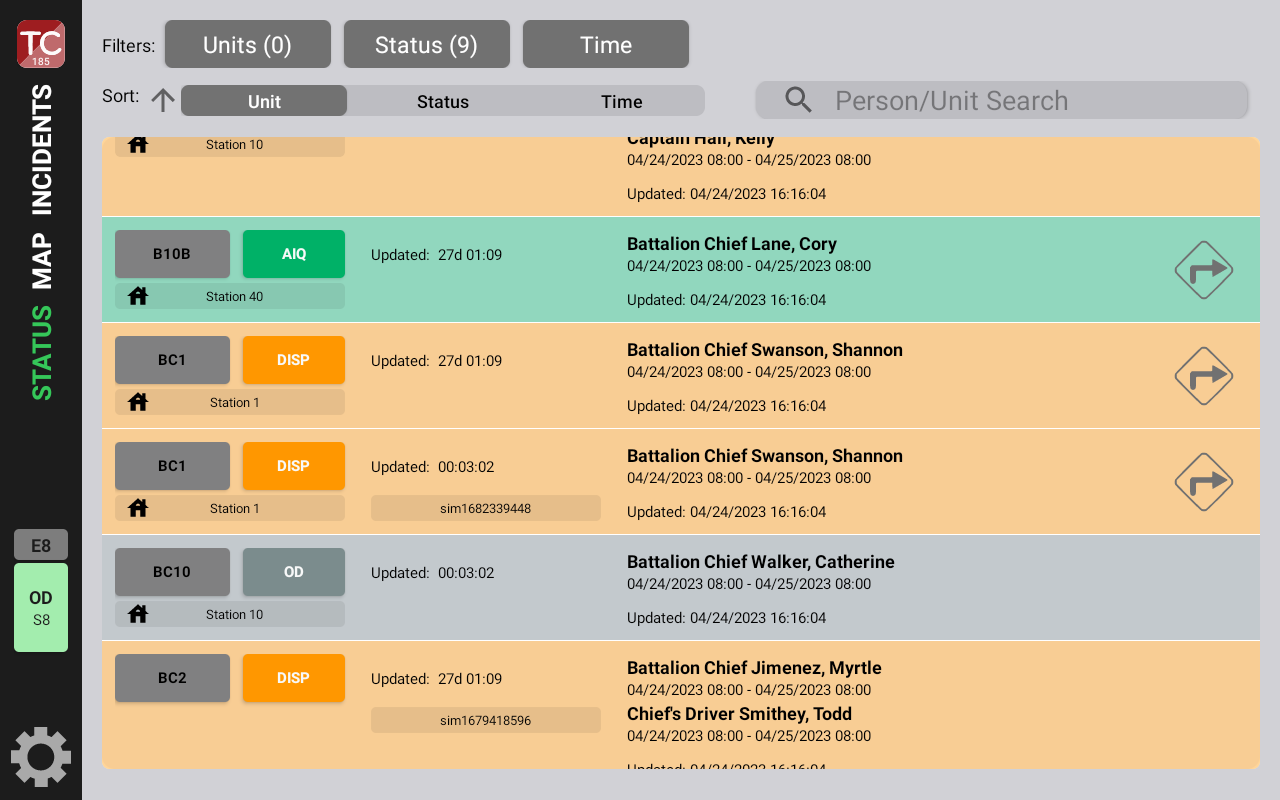Click the search magnifier icon
Viewport: 1280px width, 800px height.
click(x=798, y=100)
